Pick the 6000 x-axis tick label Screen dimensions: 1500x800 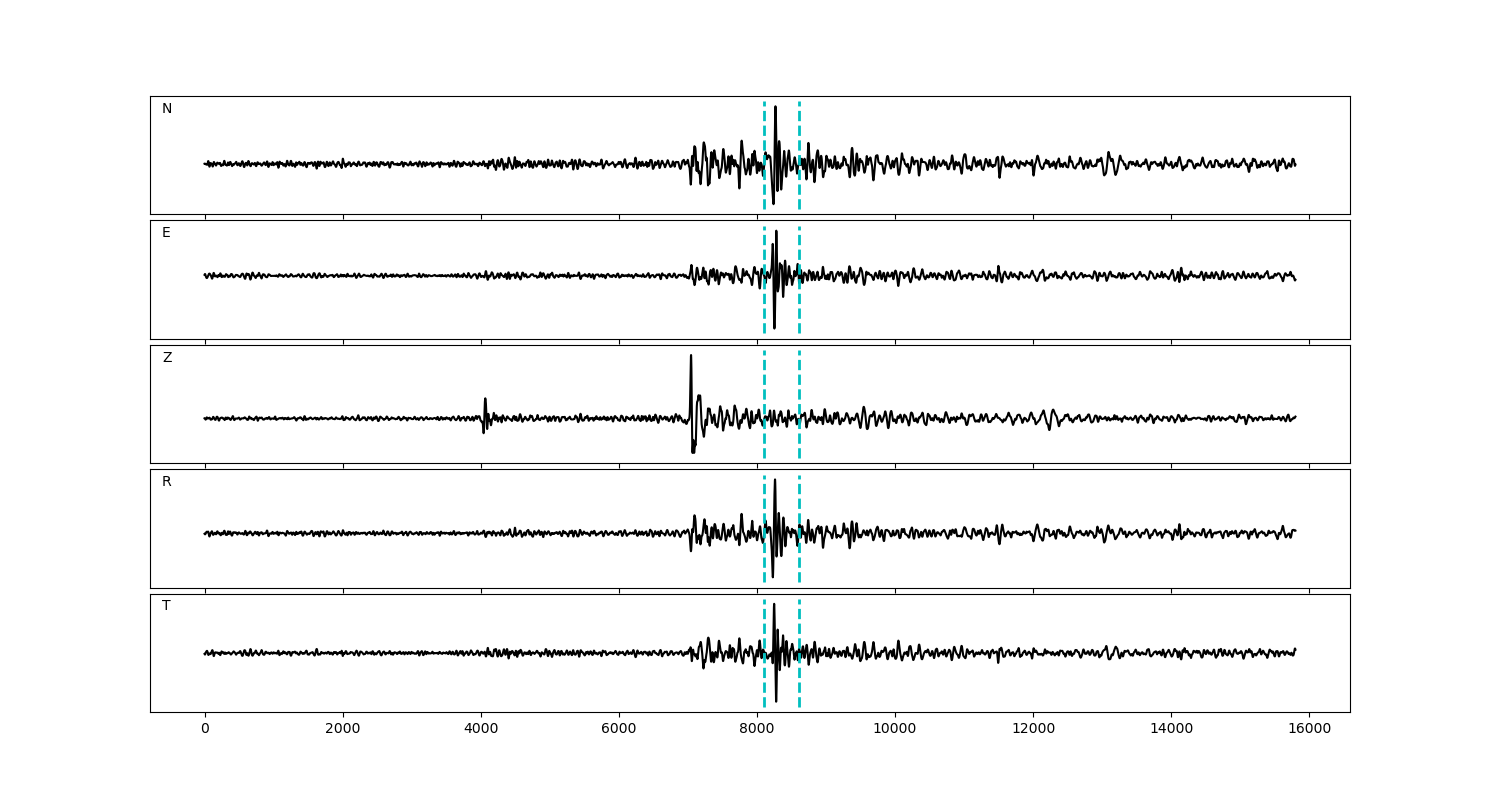pos(619,729)
